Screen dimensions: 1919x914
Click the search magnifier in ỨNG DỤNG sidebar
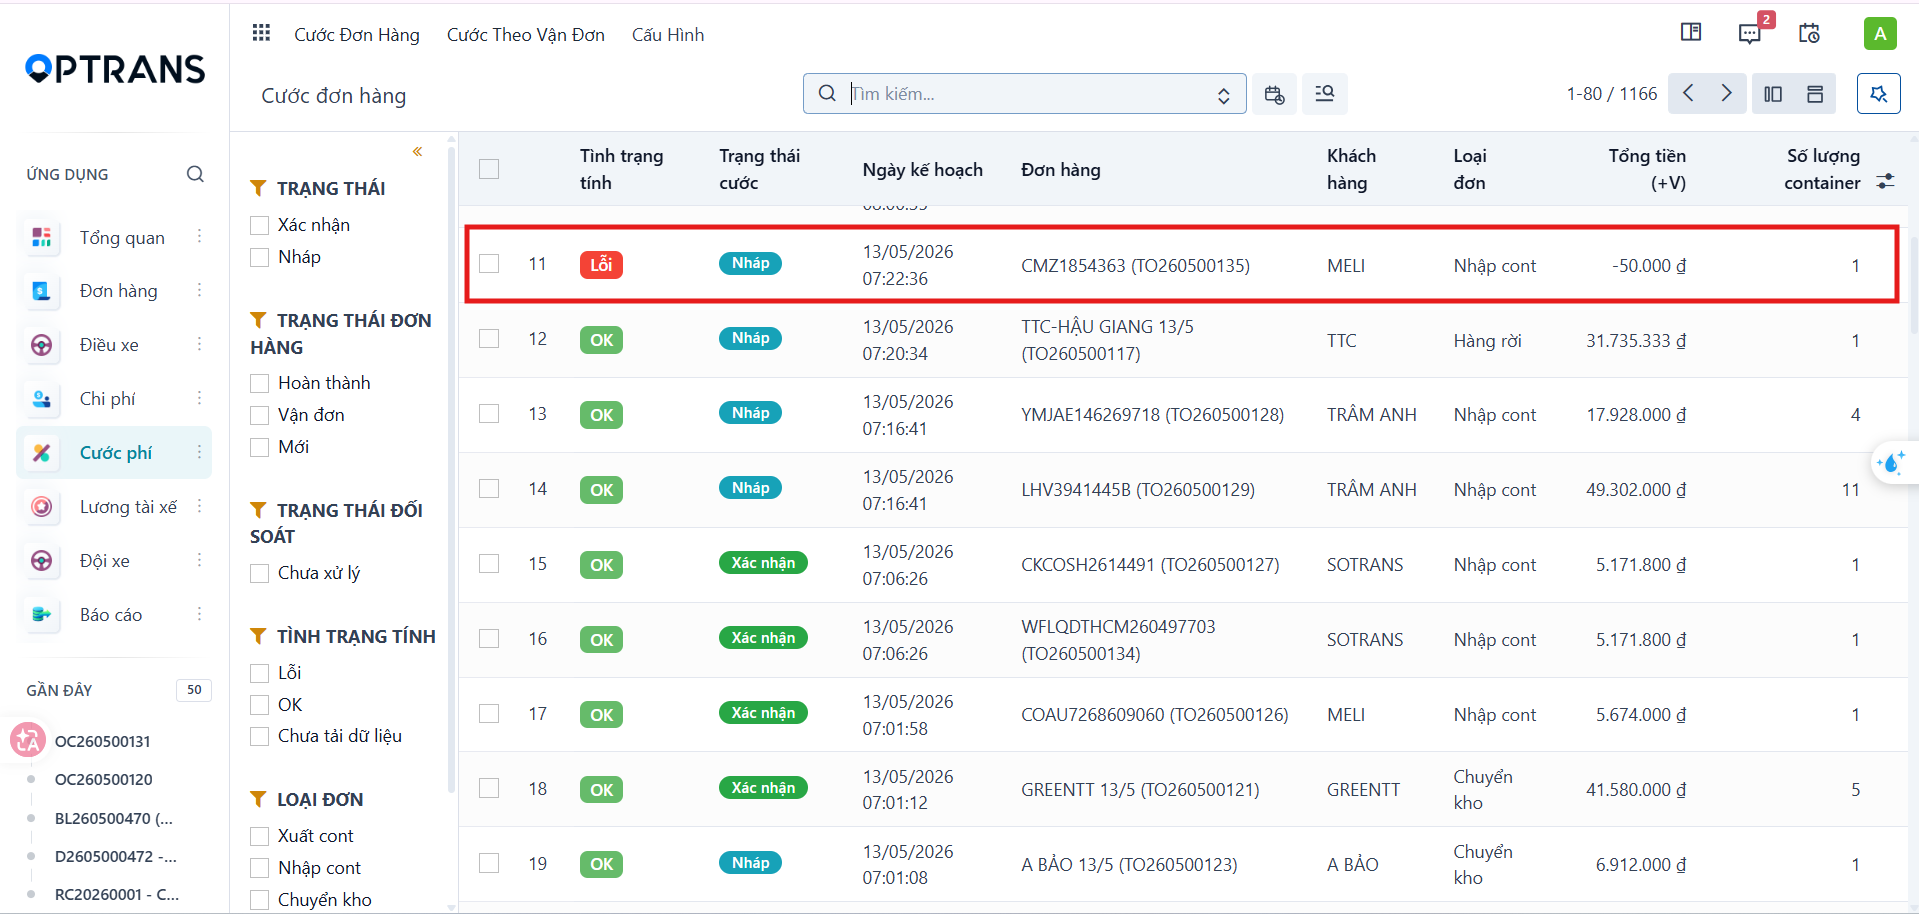tap(195, 174)
